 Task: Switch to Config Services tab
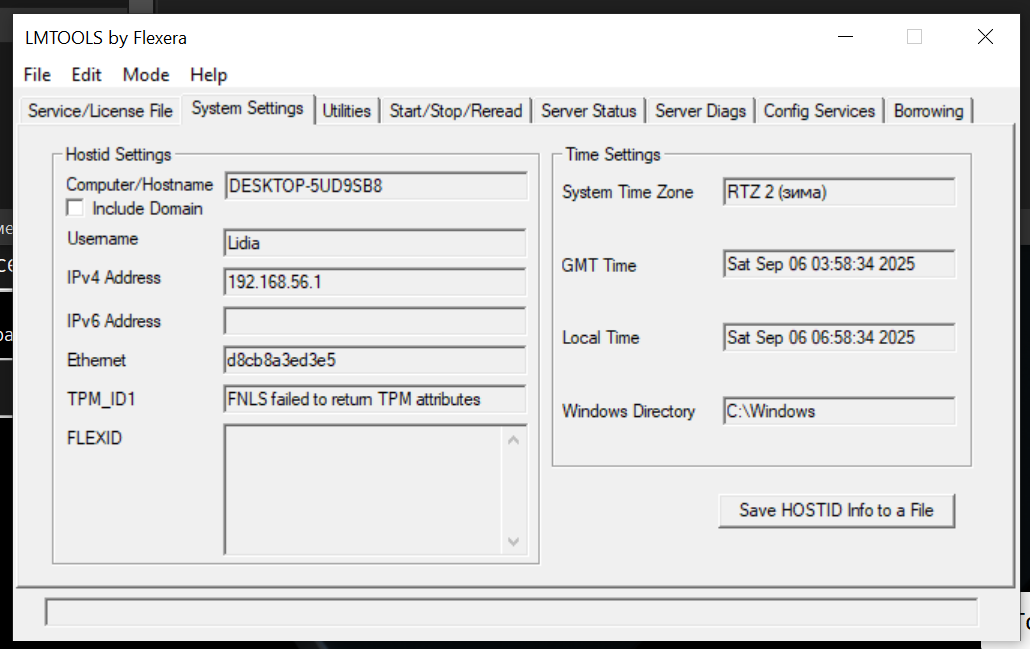click(x=819, y=111)
